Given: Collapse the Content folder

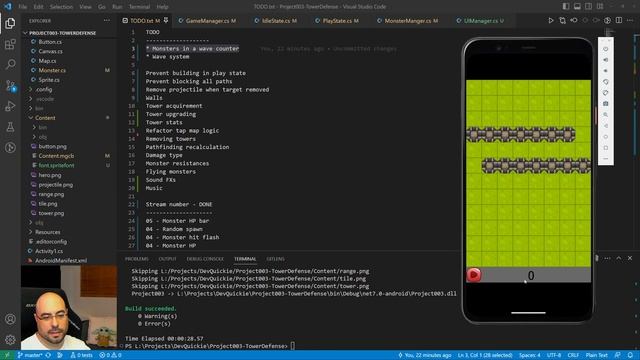Looking at the screenshot, I should point(69,118).
